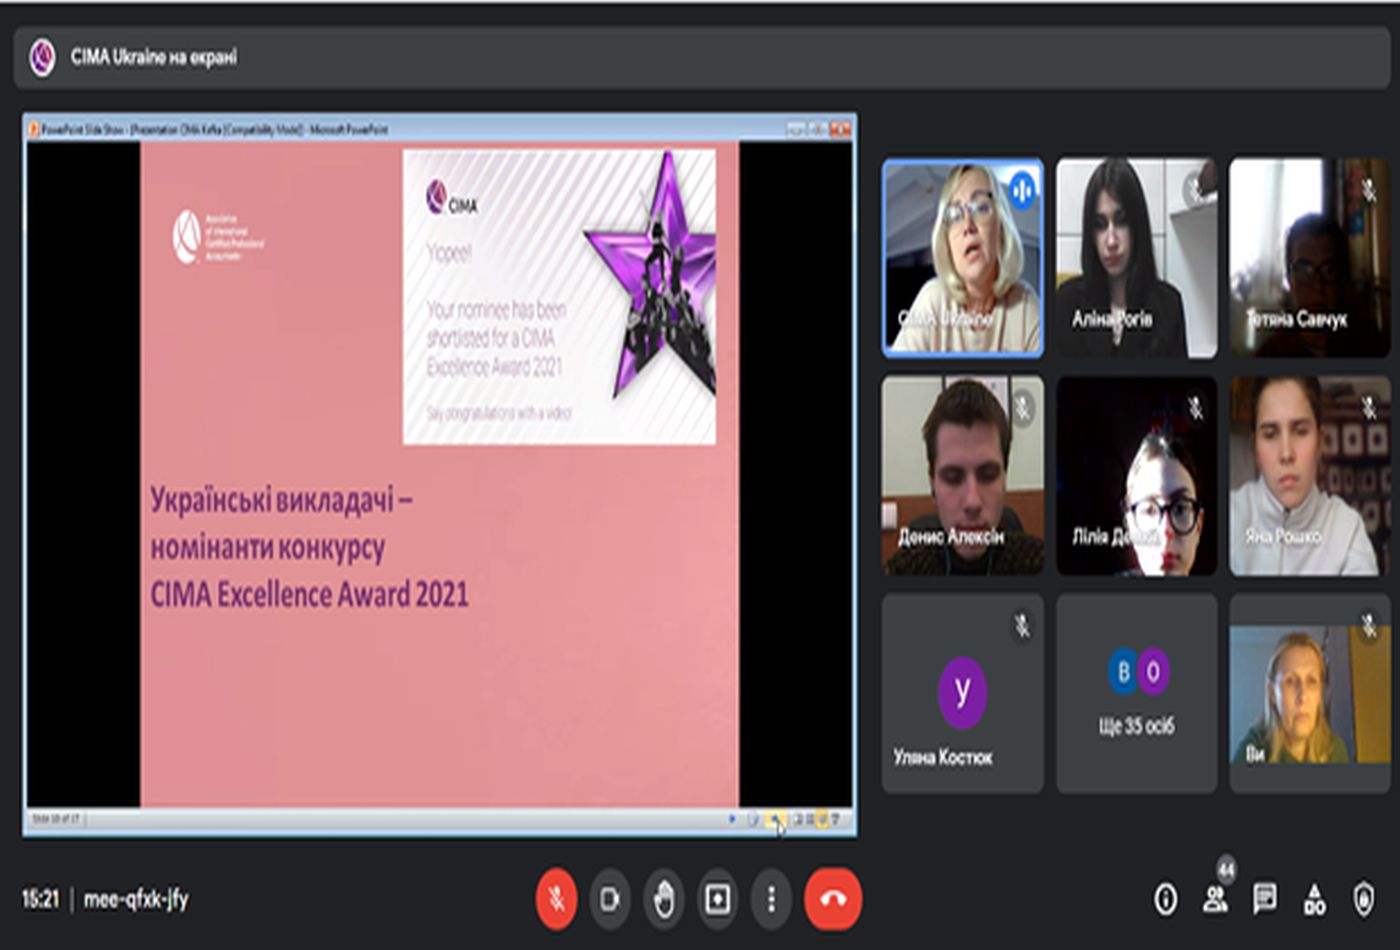Click muted mic icon on Тетяна Савчук tile
The width and height of the screenshot is (1400, 950).
[1368, 190]
